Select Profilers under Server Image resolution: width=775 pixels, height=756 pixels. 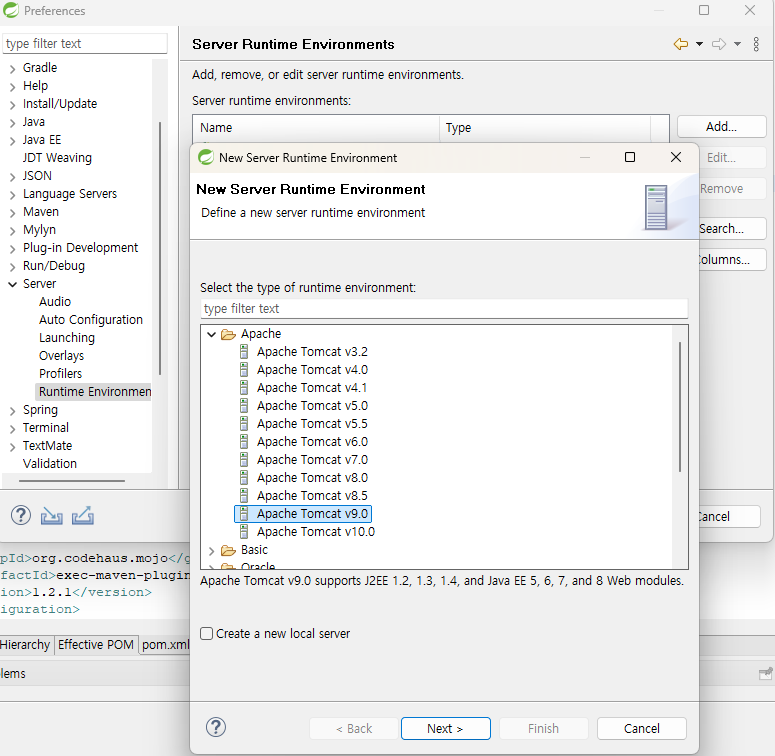(60, 374)
